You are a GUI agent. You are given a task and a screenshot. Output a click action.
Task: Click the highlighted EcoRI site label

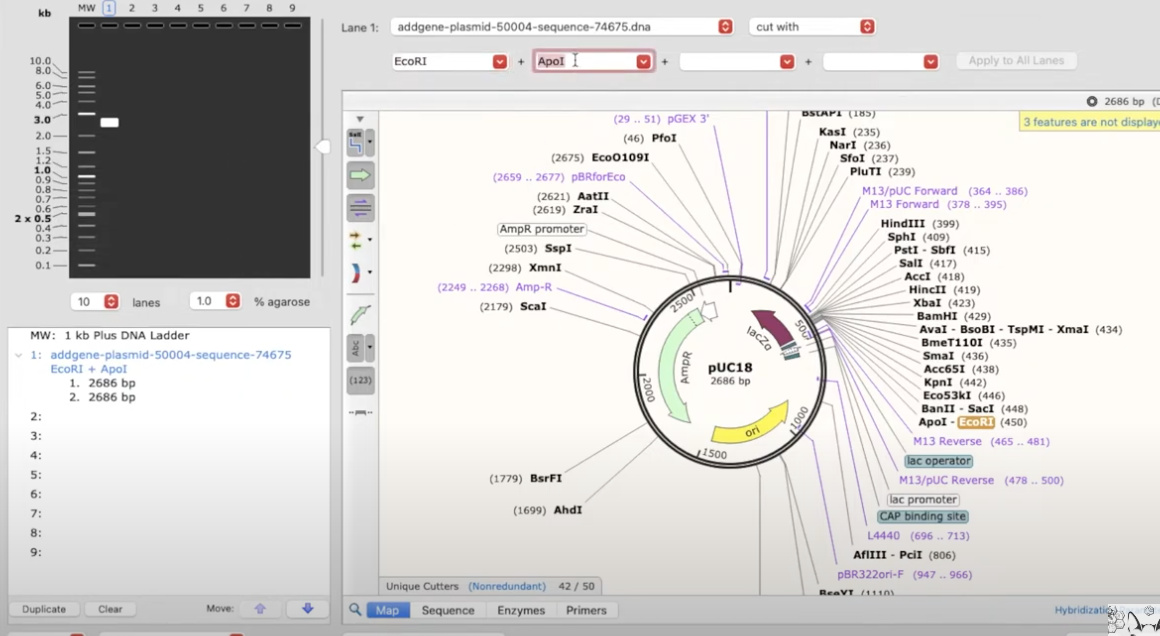pos(976,422)
